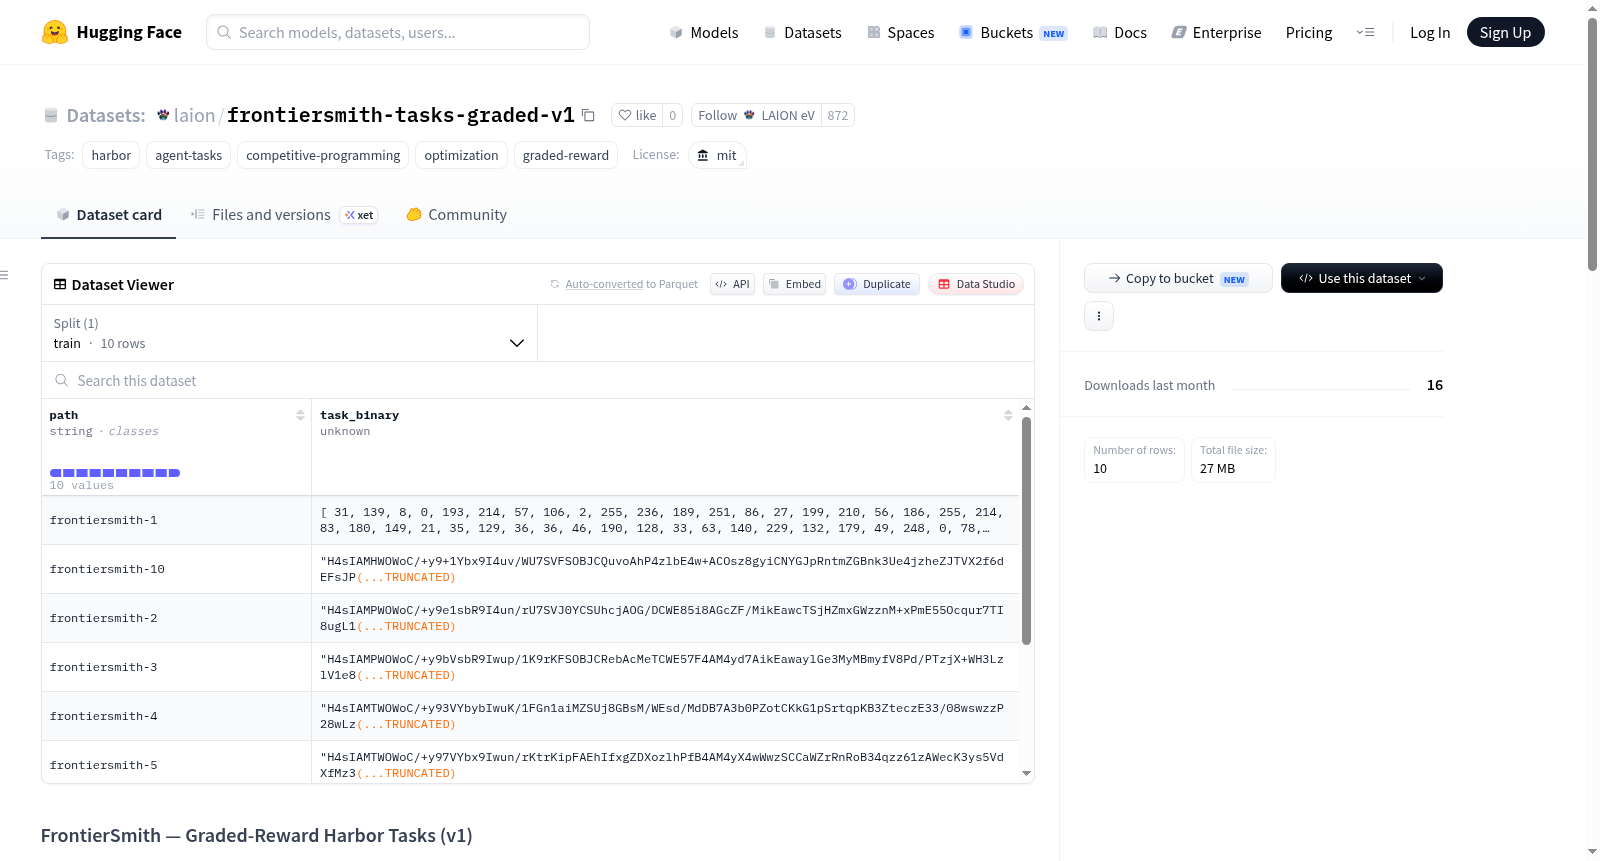Open the API button in Dataset Viewer
This screenshot has width=1600, height=861.
732,284
